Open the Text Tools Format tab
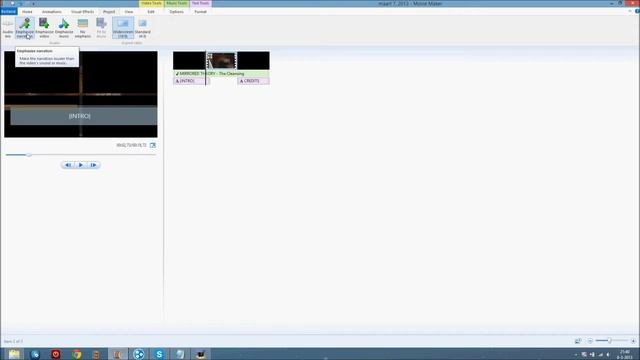The height and width of the screenshot is (360, 640). click(200, 12)
